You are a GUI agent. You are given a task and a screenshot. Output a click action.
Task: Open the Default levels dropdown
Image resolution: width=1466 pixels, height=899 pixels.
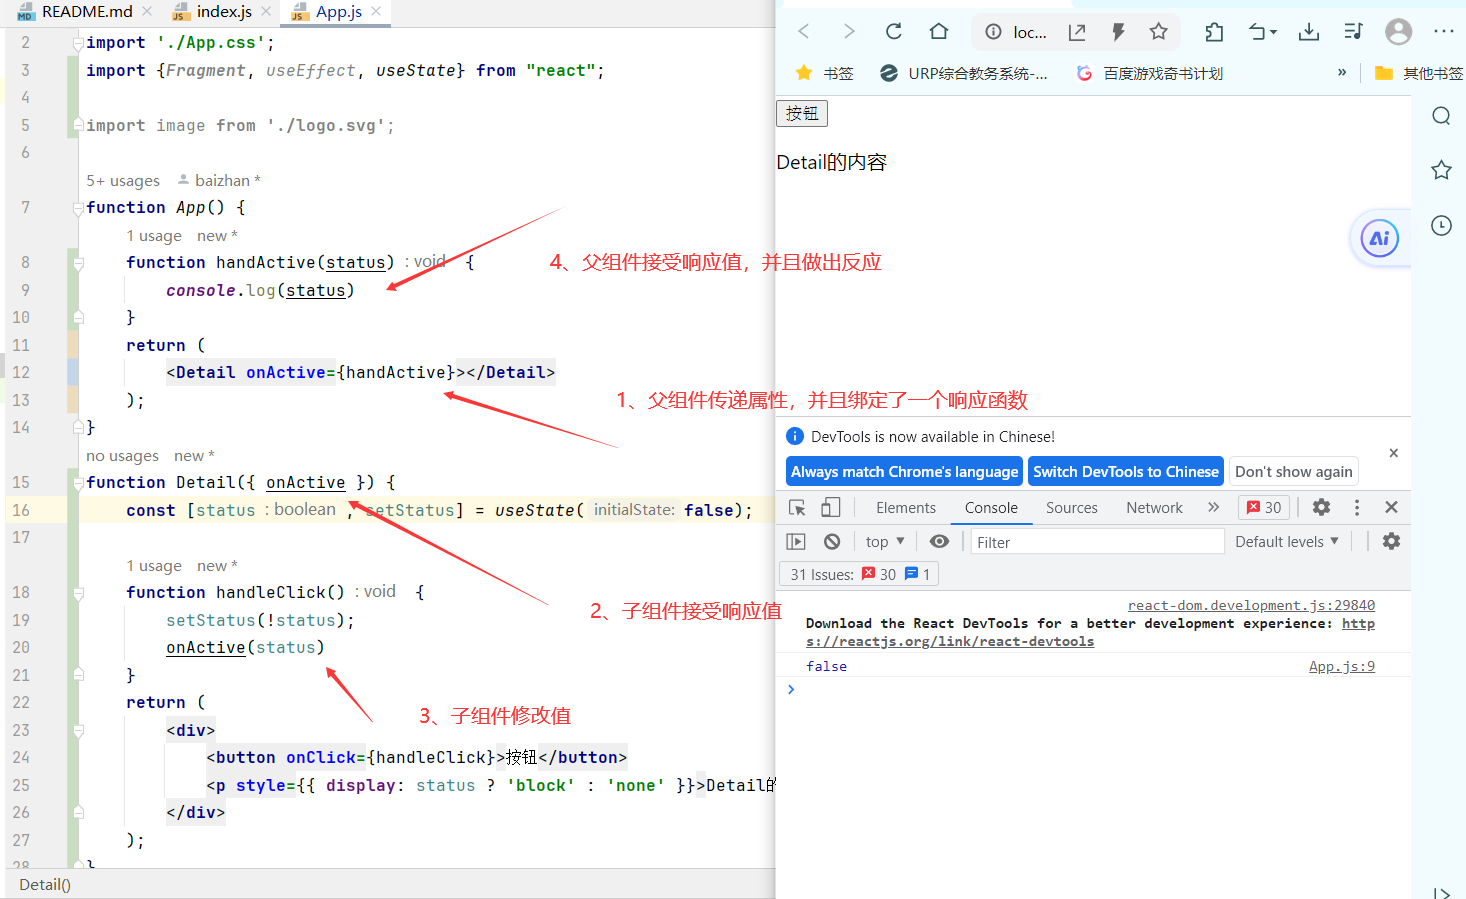click(1286, 541)
